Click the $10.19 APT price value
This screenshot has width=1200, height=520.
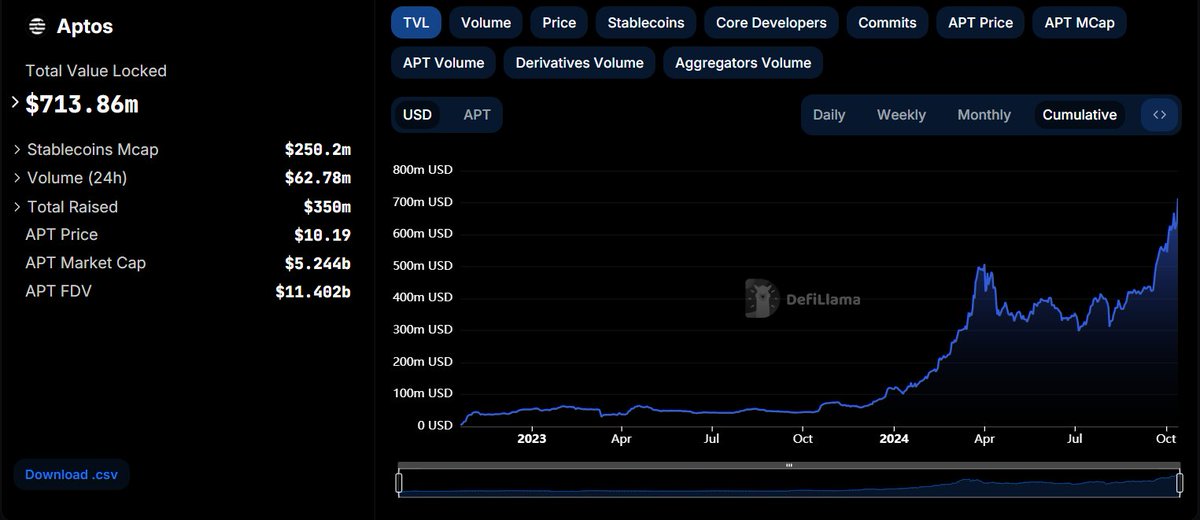coord(322,235)
